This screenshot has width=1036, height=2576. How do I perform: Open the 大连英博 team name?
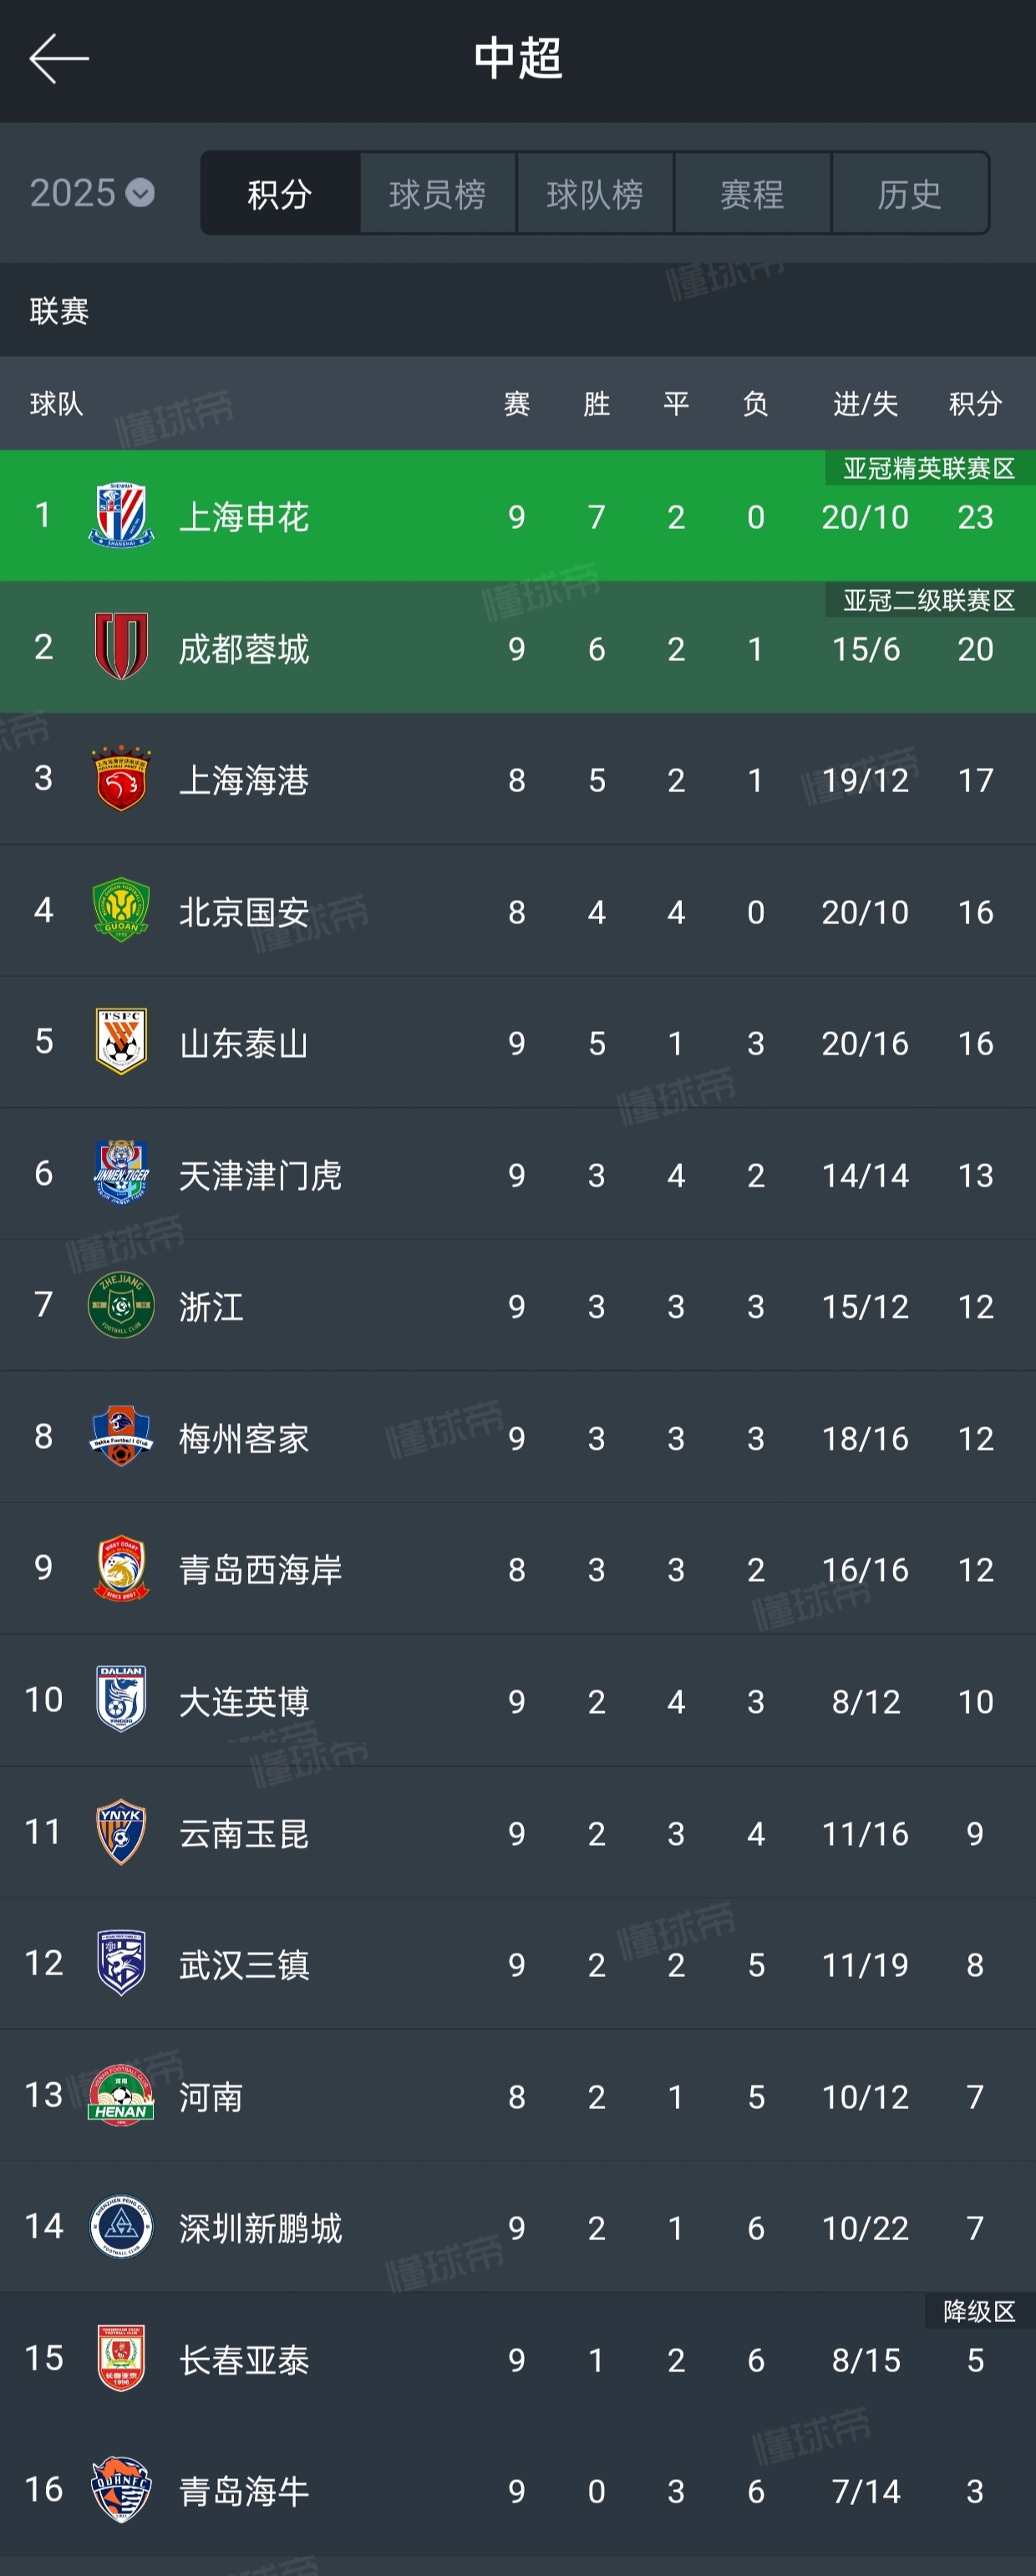(x=244, y=1701)
